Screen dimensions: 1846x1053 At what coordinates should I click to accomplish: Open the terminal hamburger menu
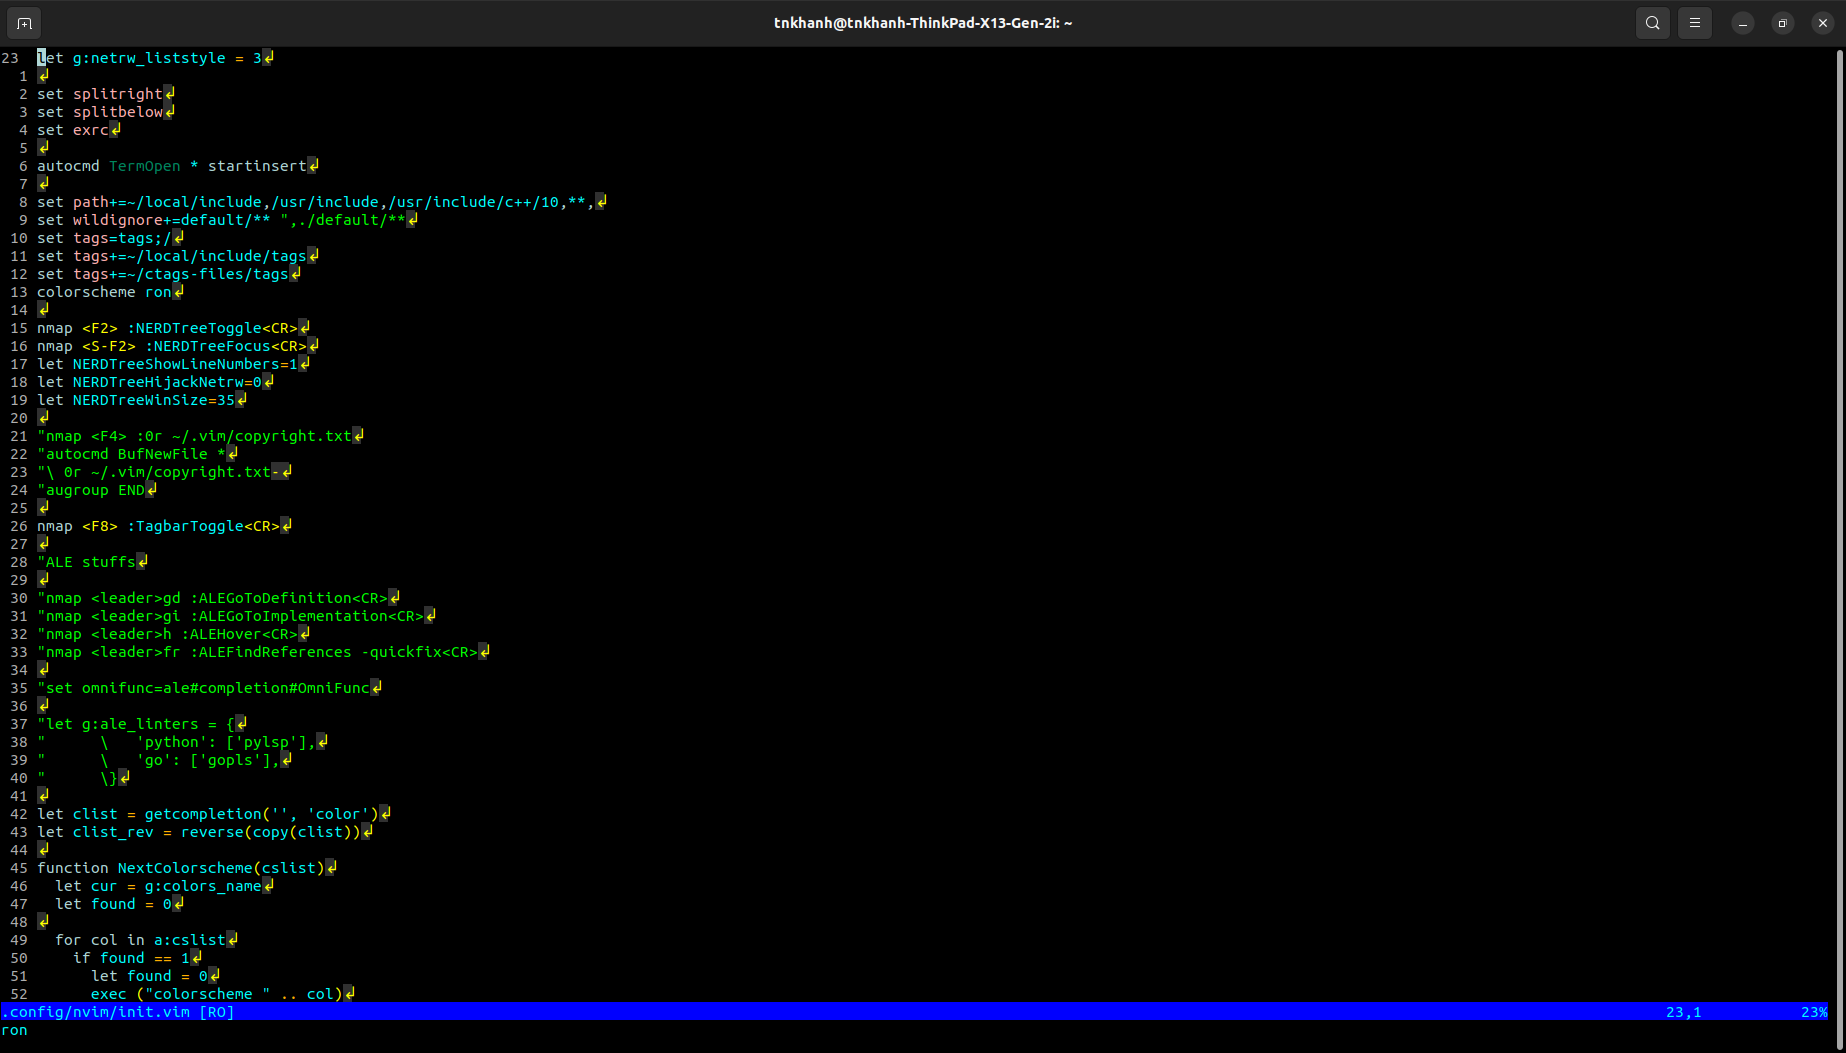1695,23
